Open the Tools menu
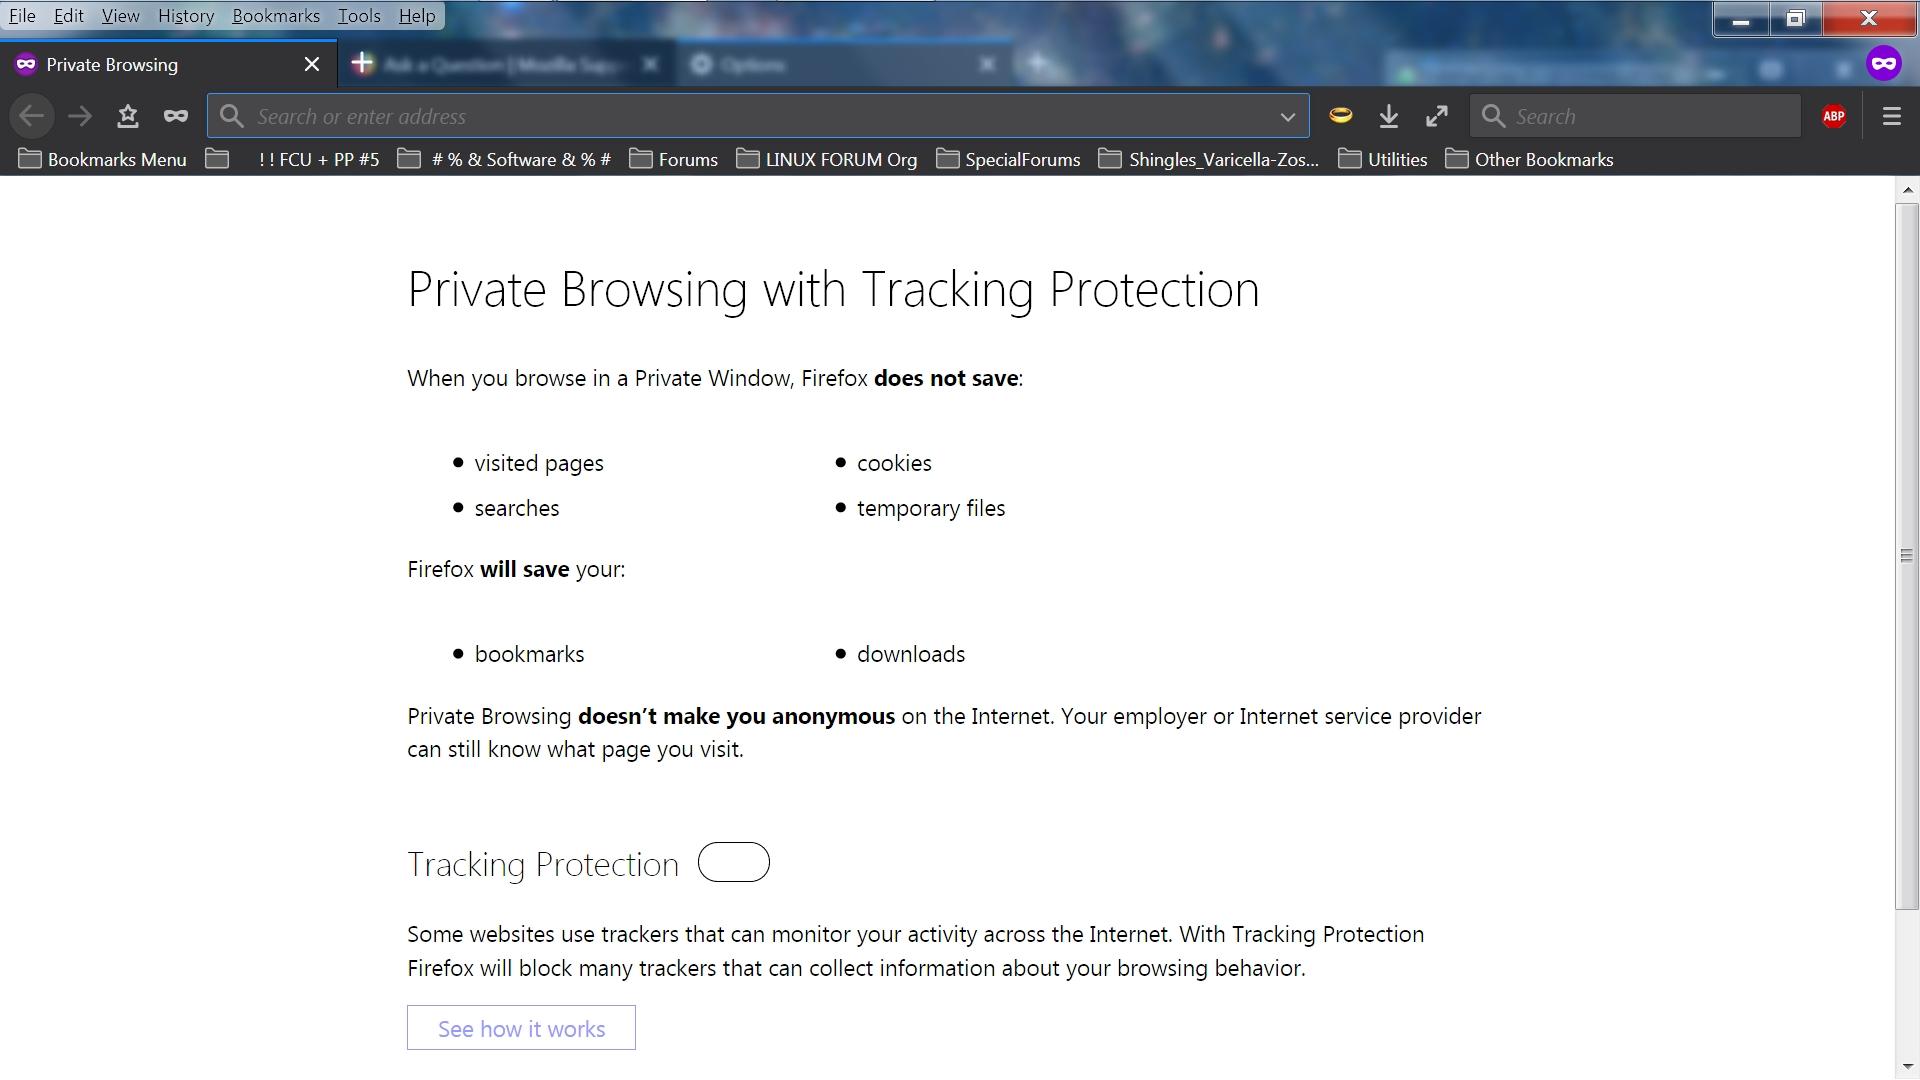The image size is (1920, 1080). coord(359,16)
